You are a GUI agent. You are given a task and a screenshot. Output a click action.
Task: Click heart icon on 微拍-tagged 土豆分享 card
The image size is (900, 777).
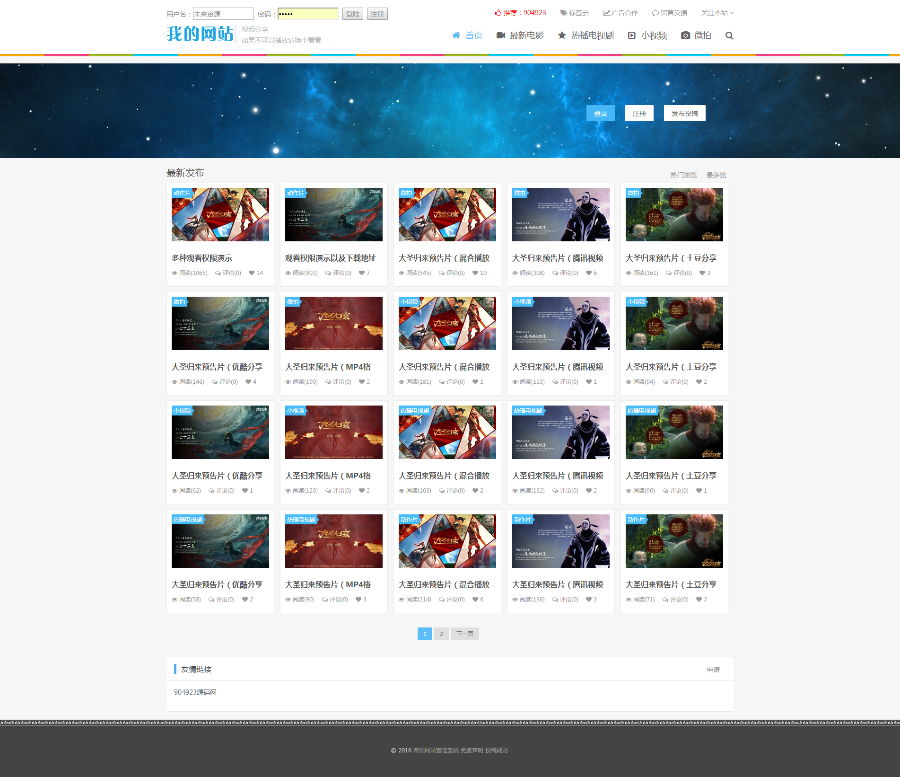coord(702,273)
